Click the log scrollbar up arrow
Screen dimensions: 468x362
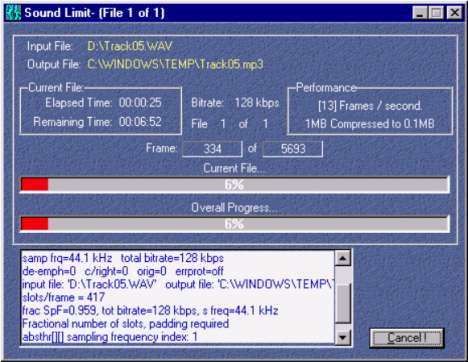tap(343, 258)
